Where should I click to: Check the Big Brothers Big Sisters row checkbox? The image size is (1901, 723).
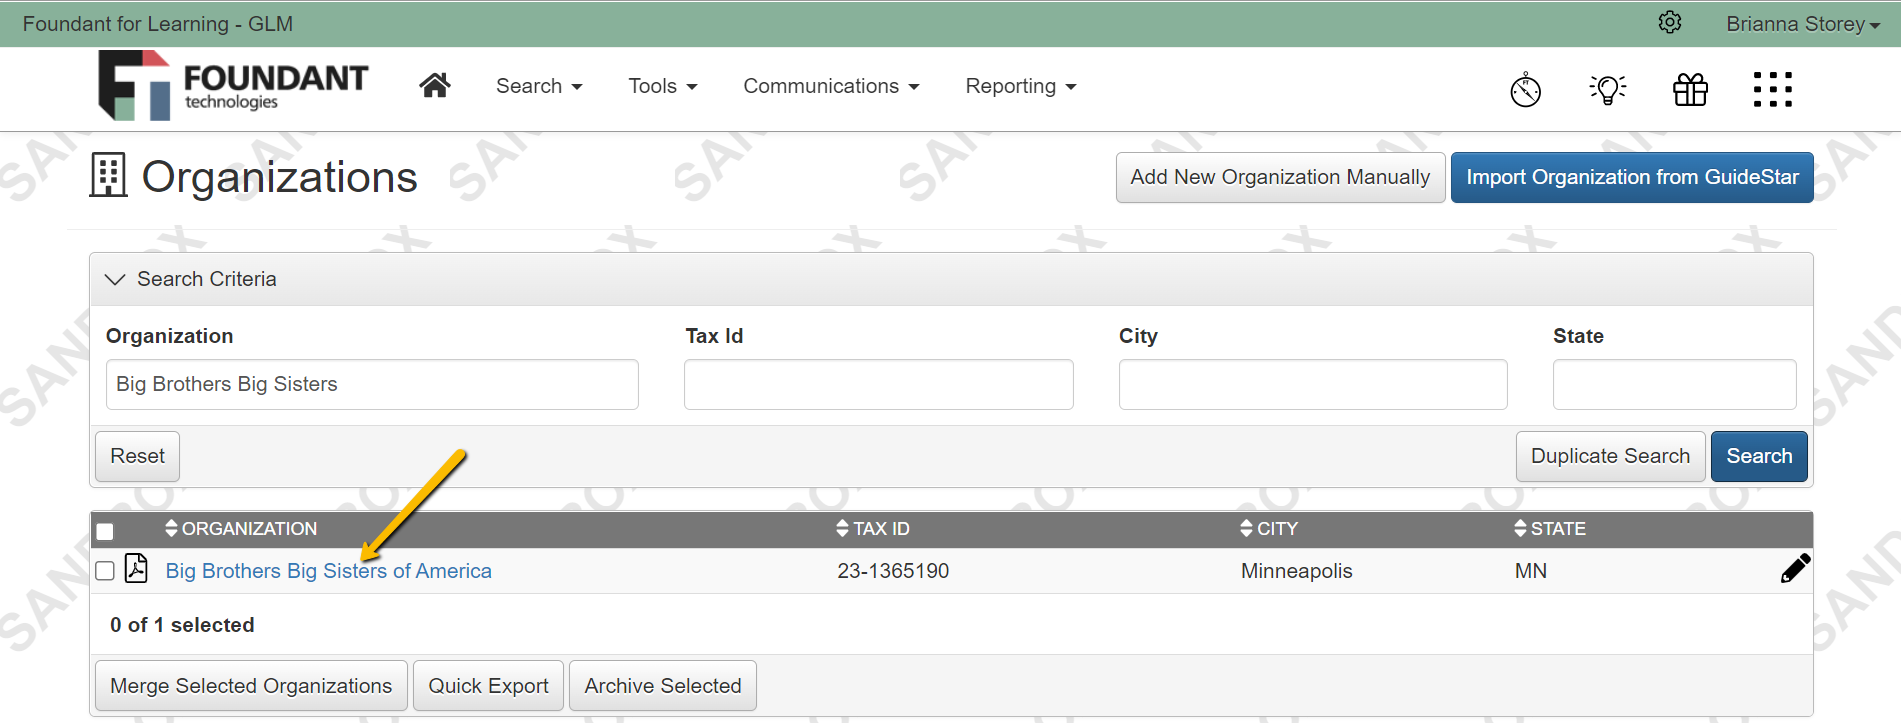pos(105,571)
